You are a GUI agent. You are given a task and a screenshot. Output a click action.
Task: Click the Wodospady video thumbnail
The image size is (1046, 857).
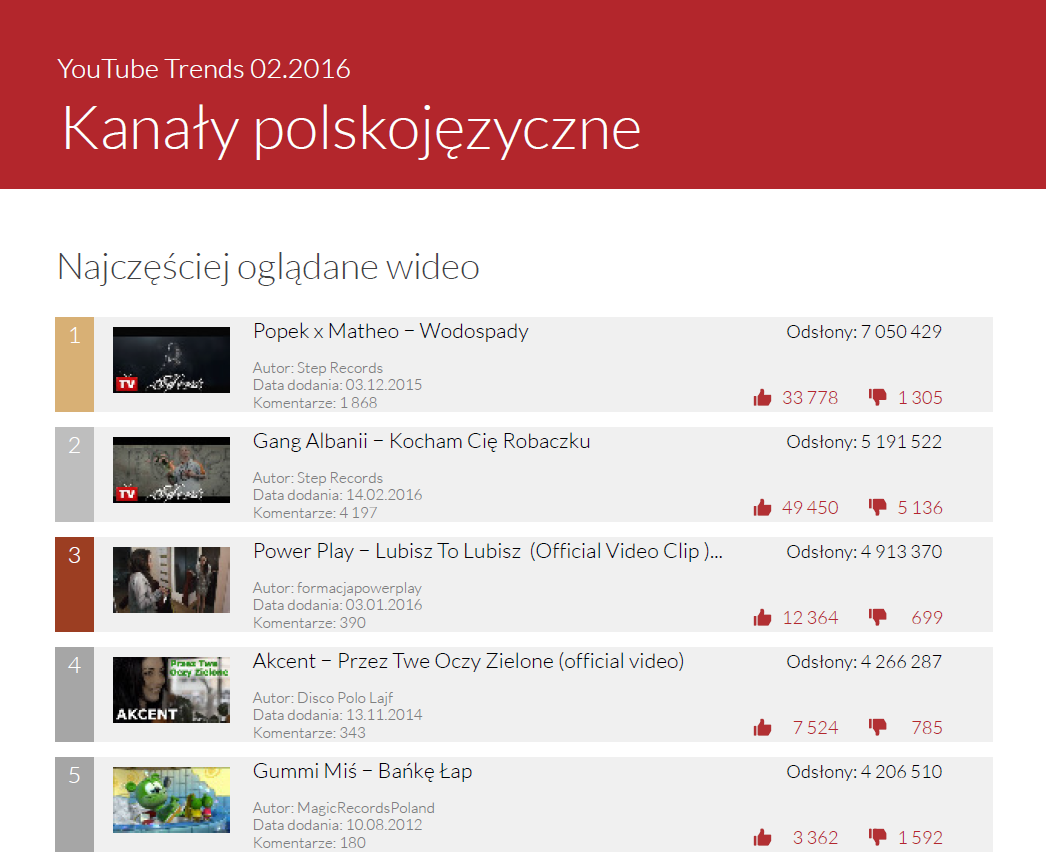coord(171,360)
